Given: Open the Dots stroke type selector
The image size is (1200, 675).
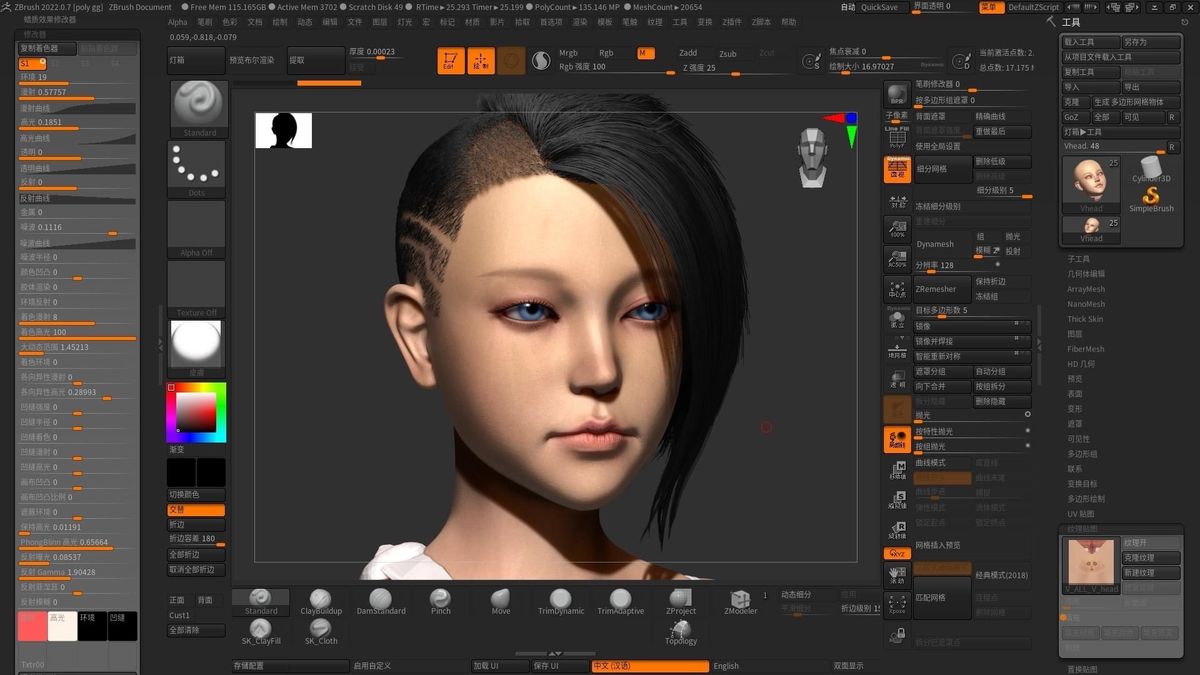Looking at the screenshot, I should (x=198, y=169).
